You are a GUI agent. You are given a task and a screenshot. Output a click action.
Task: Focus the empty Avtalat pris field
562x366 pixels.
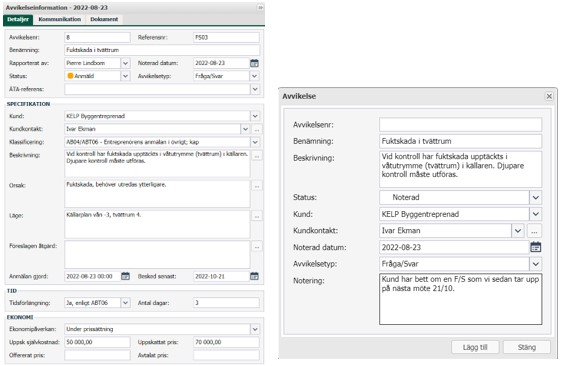pos(226,355)
